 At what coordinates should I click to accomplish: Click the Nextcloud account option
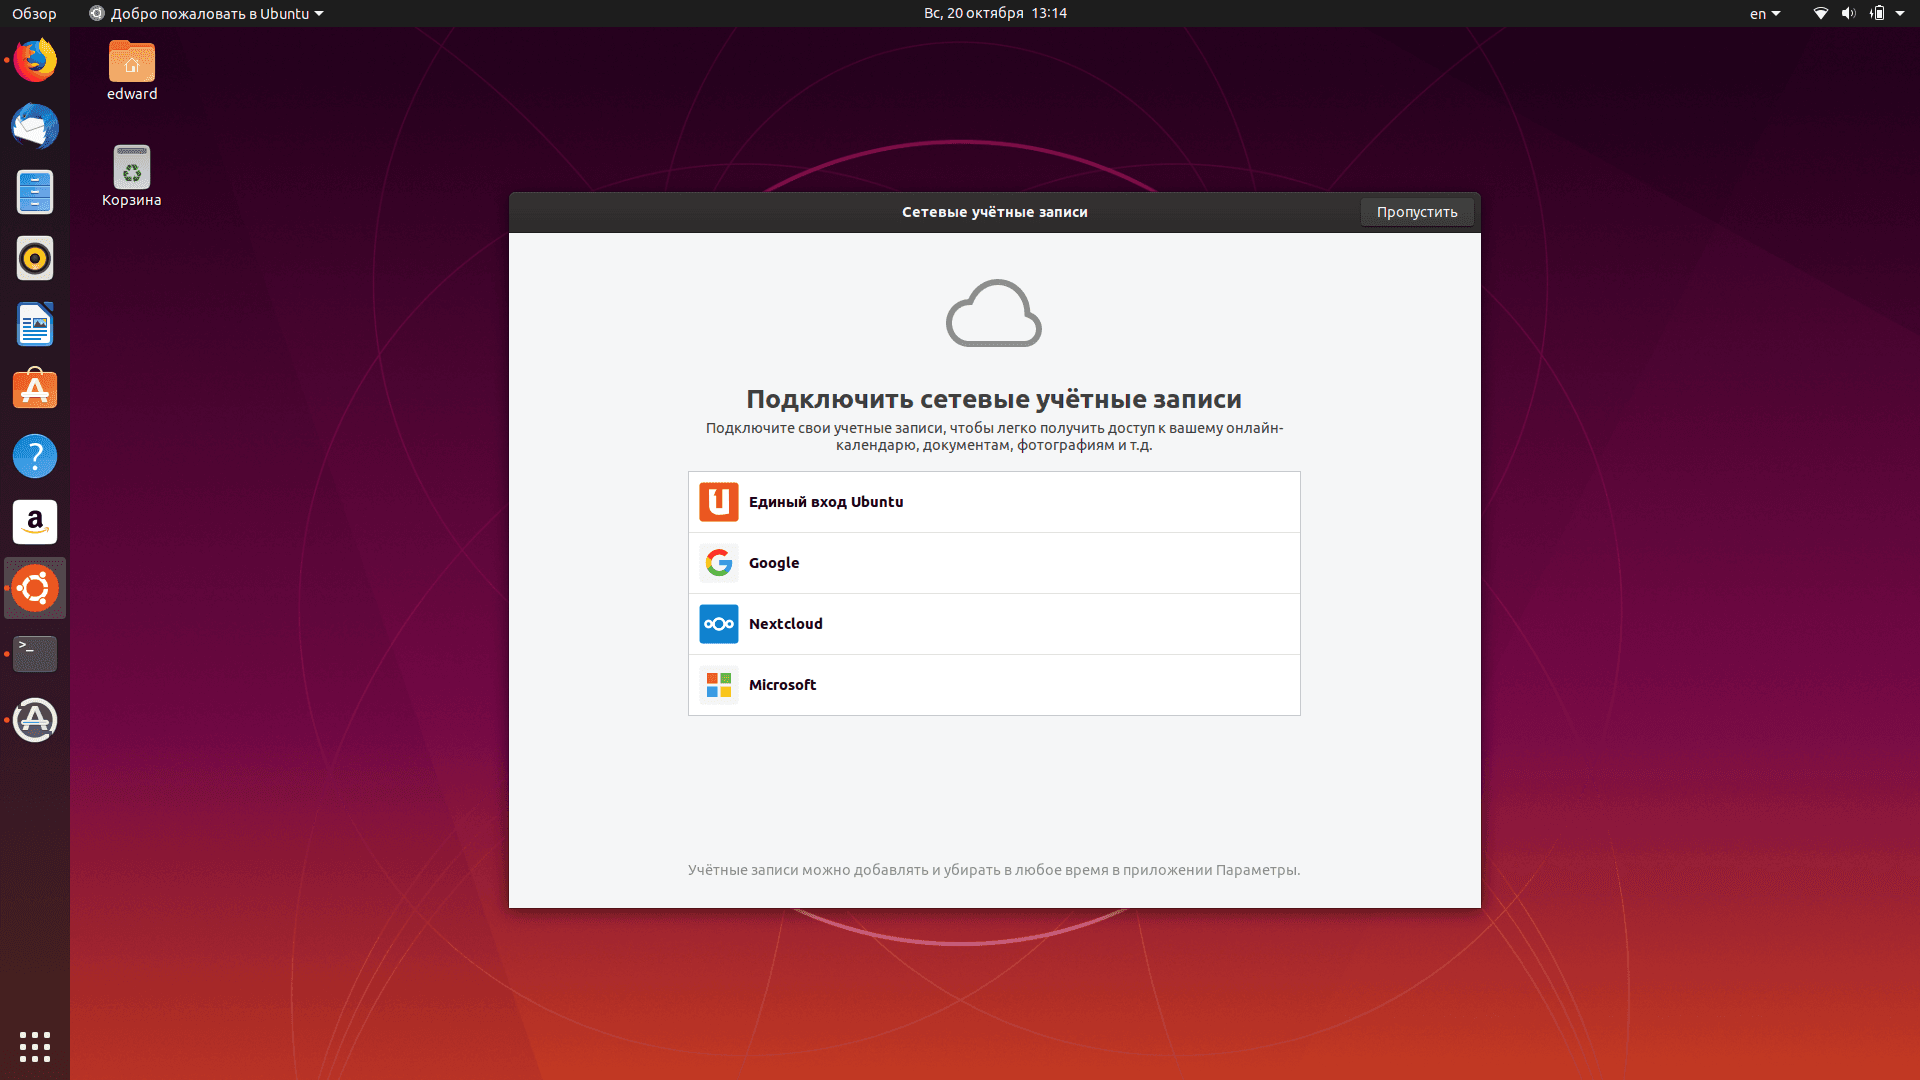994,622
